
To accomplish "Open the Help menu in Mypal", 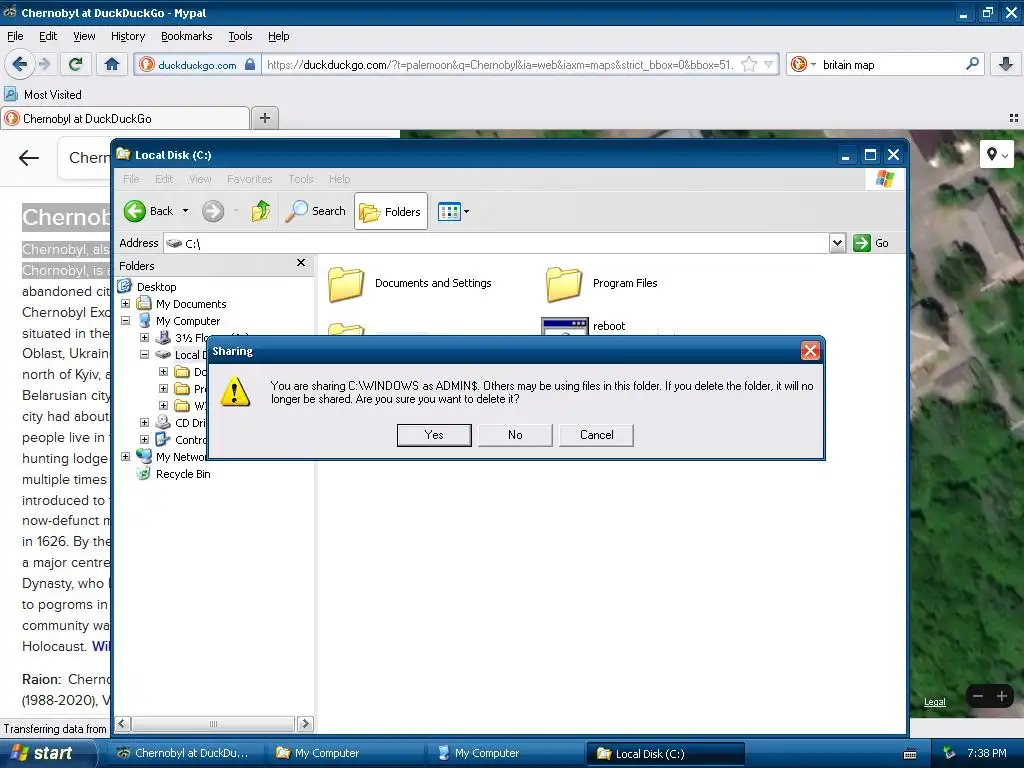I will point(278,36).
